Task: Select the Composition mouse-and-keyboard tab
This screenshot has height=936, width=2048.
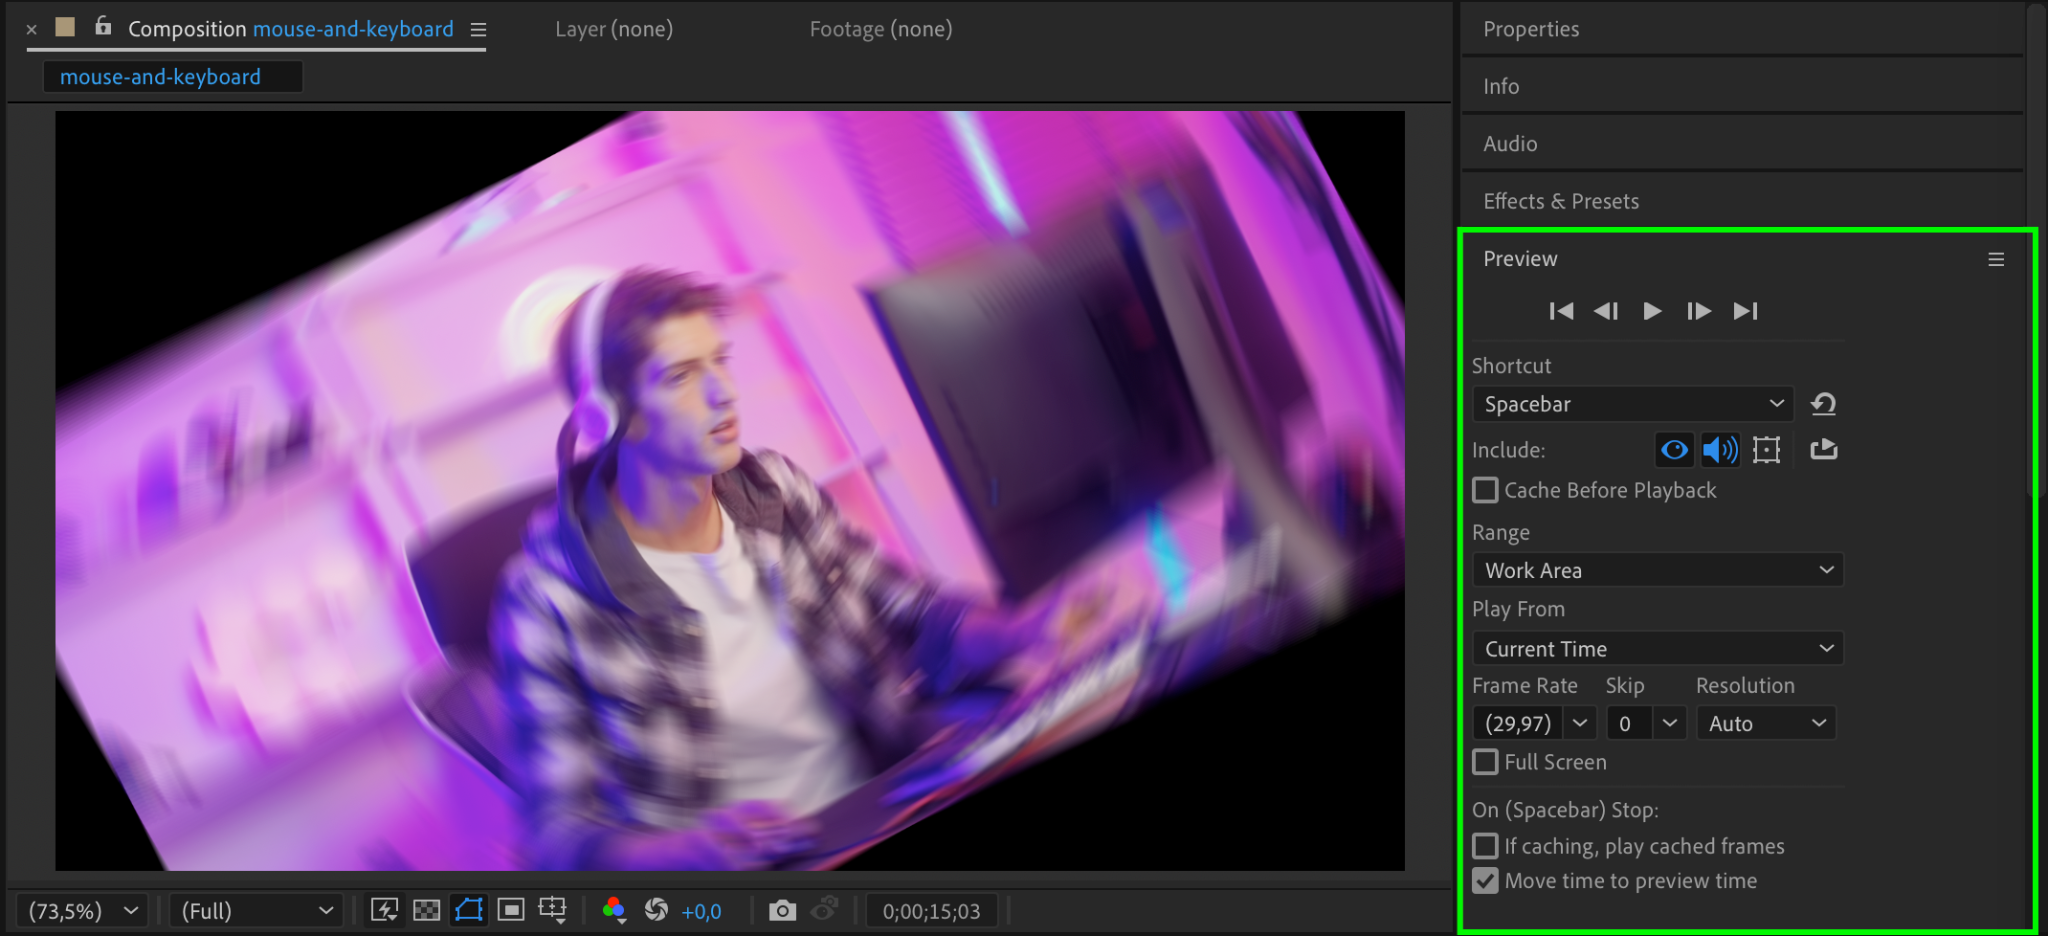Action: (x=291, y=29)
